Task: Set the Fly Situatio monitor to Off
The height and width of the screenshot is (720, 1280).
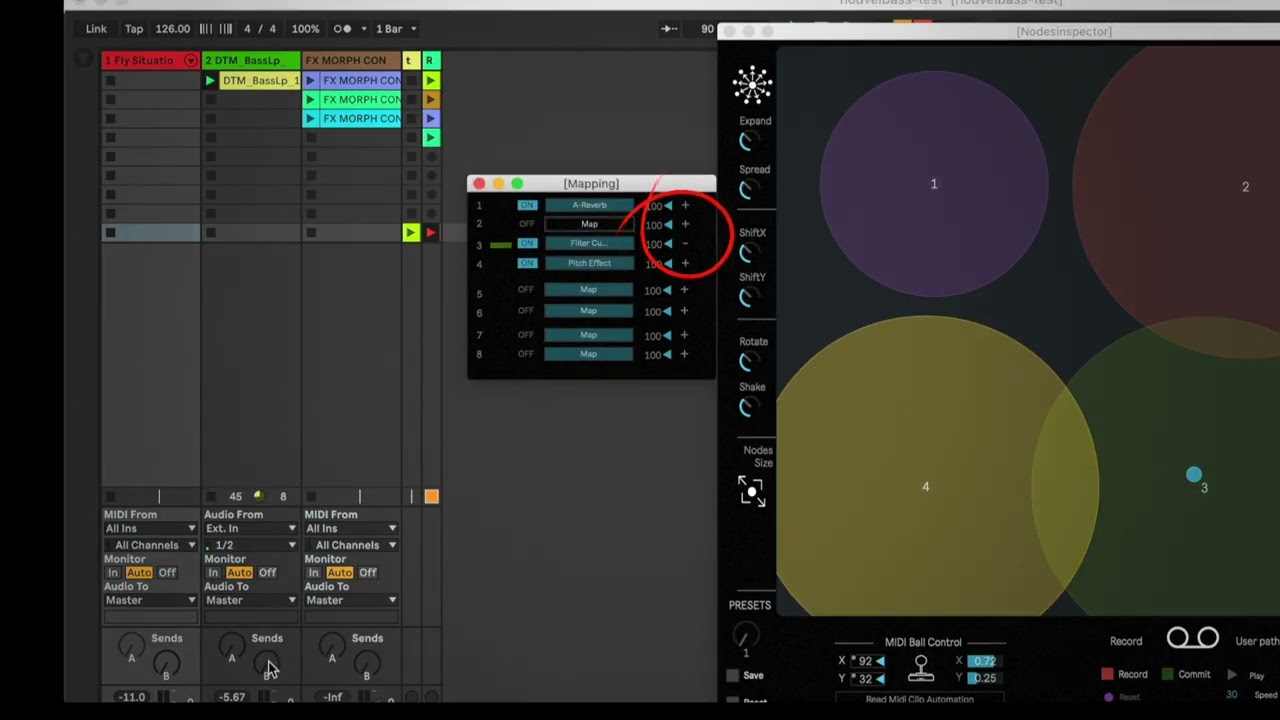Action: point(167,573)
